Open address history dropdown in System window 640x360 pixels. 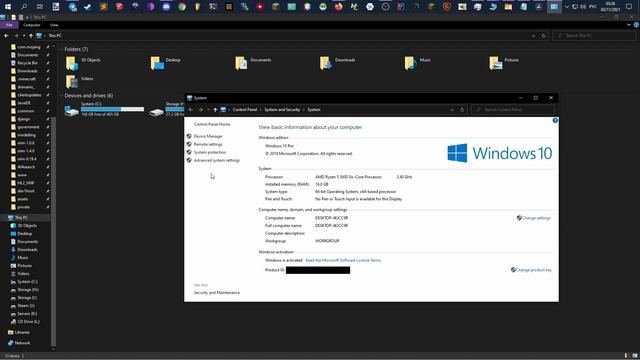452,110
